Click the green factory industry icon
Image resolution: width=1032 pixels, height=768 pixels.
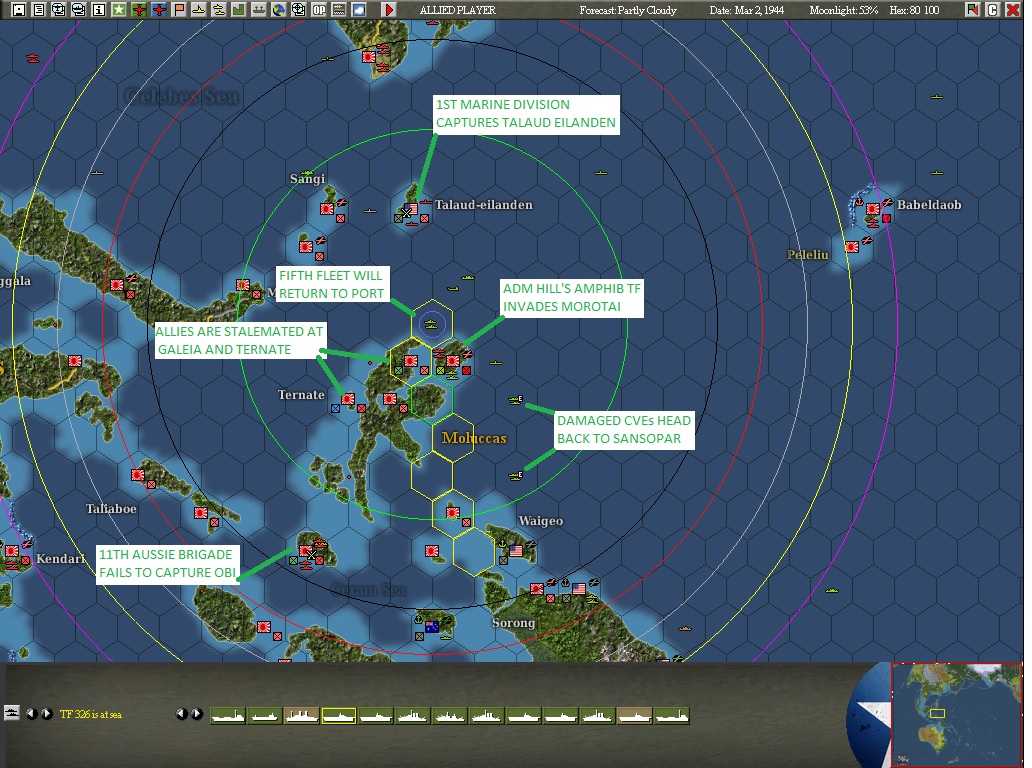[x=239, y=9]
